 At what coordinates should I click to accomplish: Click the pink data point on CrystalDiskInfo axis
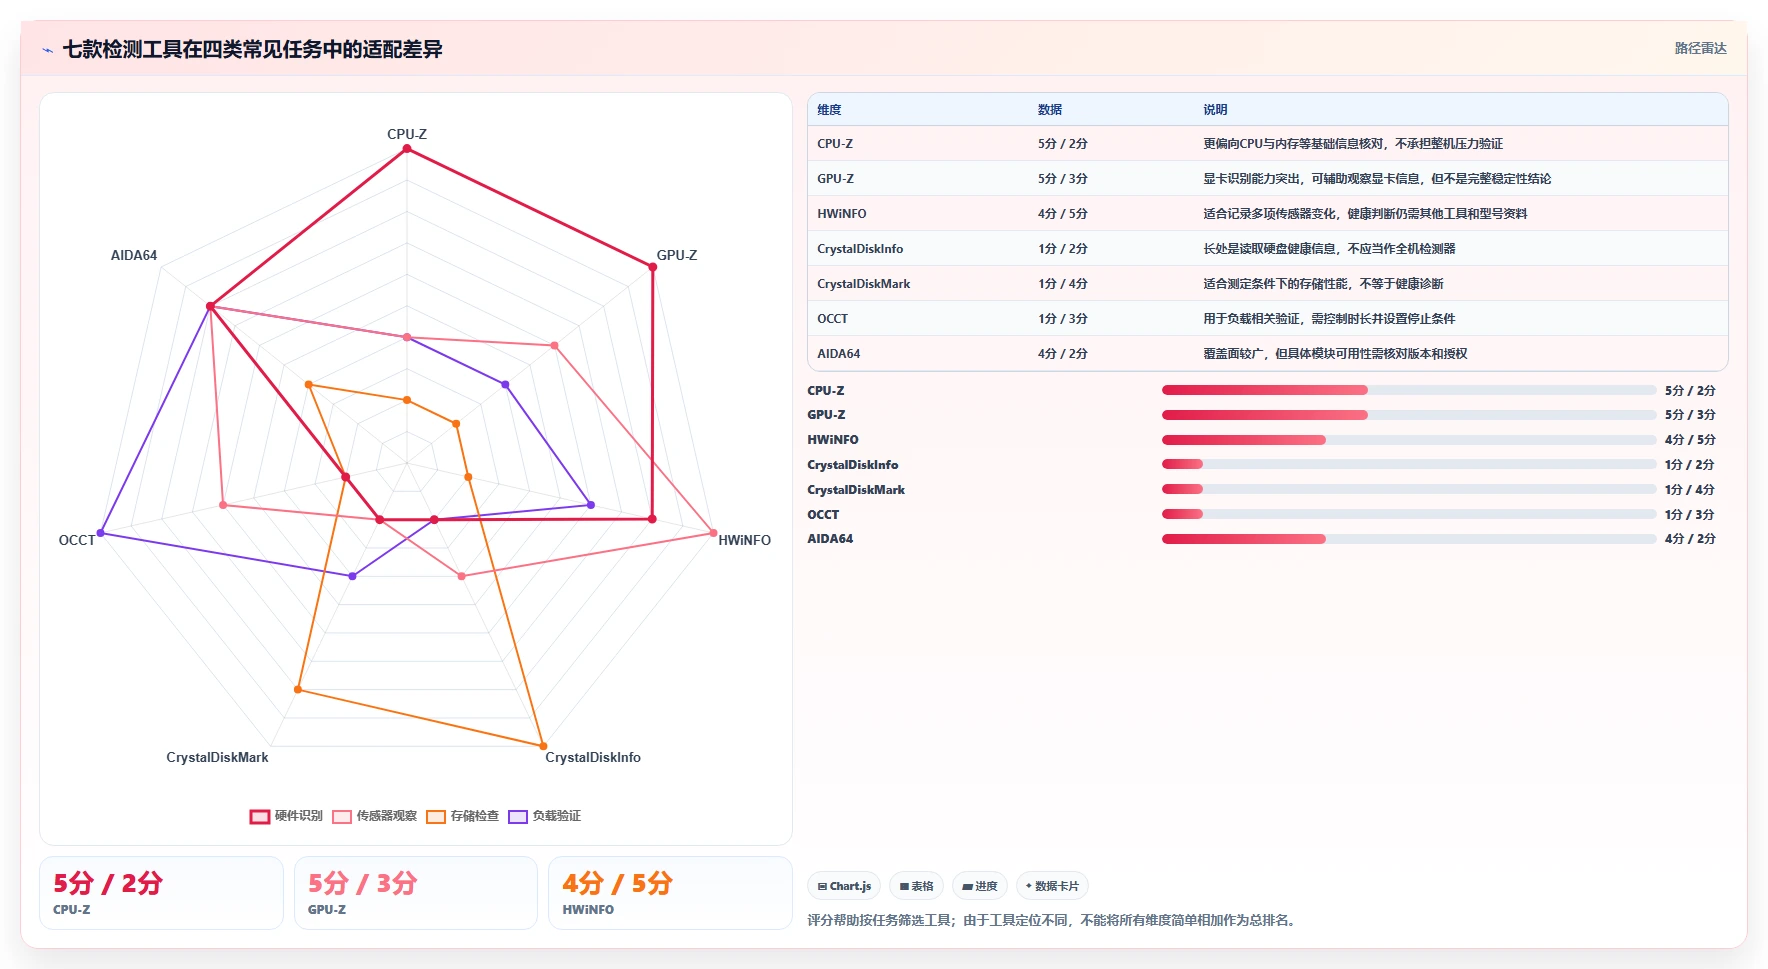(461, 576)
